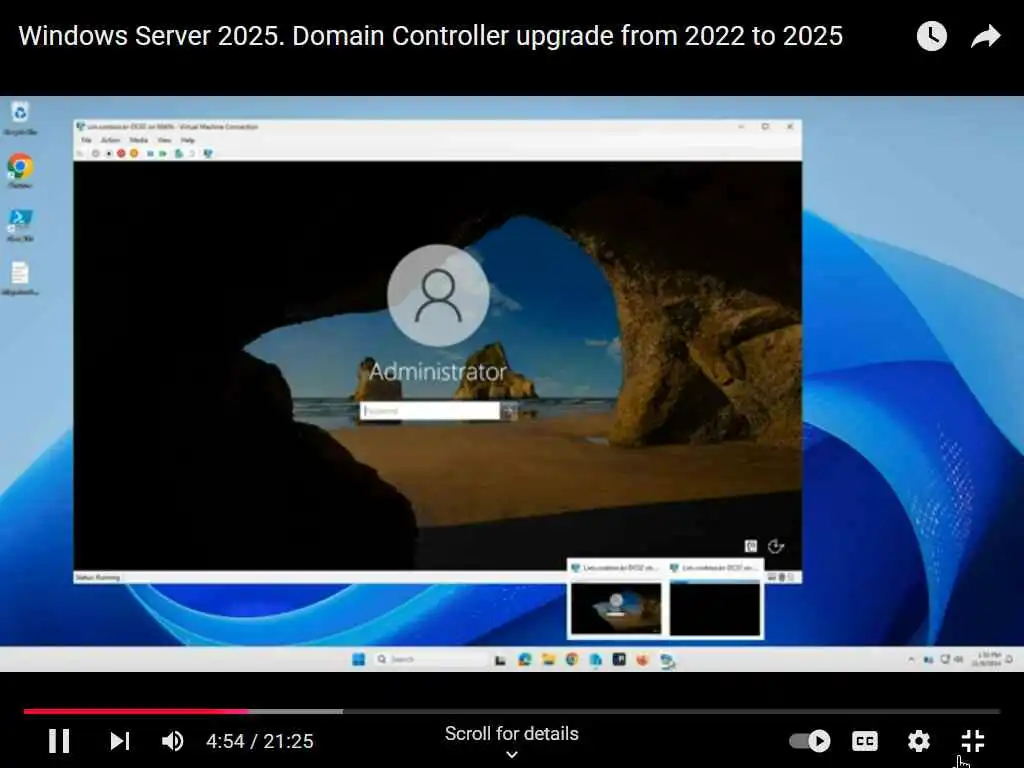Pause the YouTube video

coord(59,741)
